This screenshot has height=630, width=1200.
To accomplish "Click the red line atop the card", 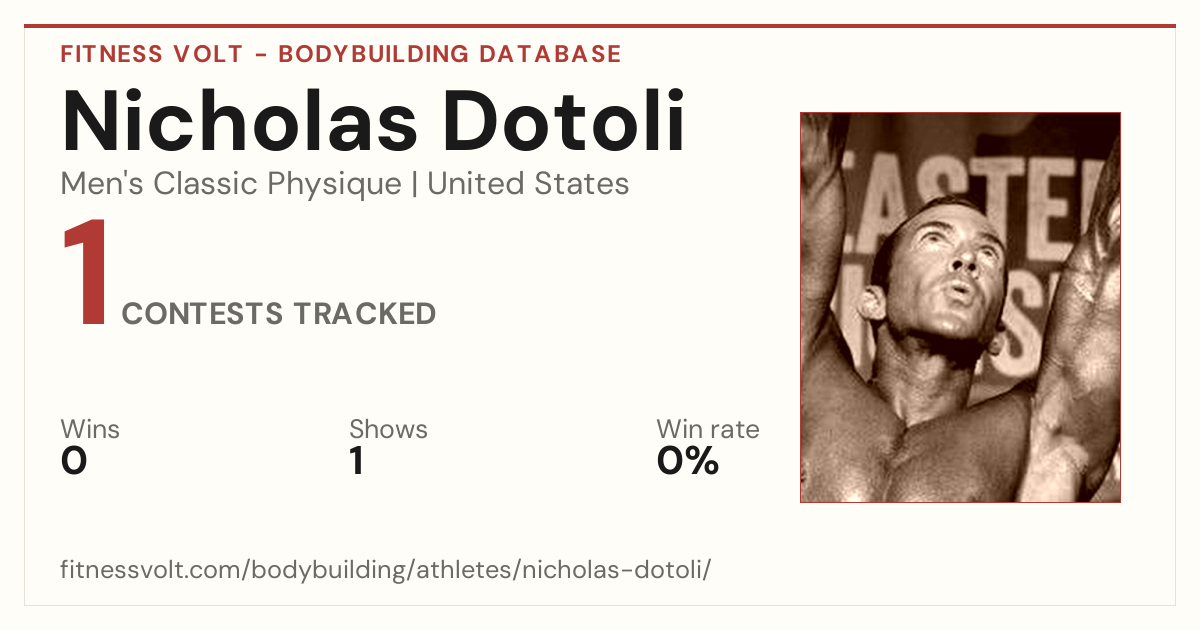I will (x=600, y=26).
